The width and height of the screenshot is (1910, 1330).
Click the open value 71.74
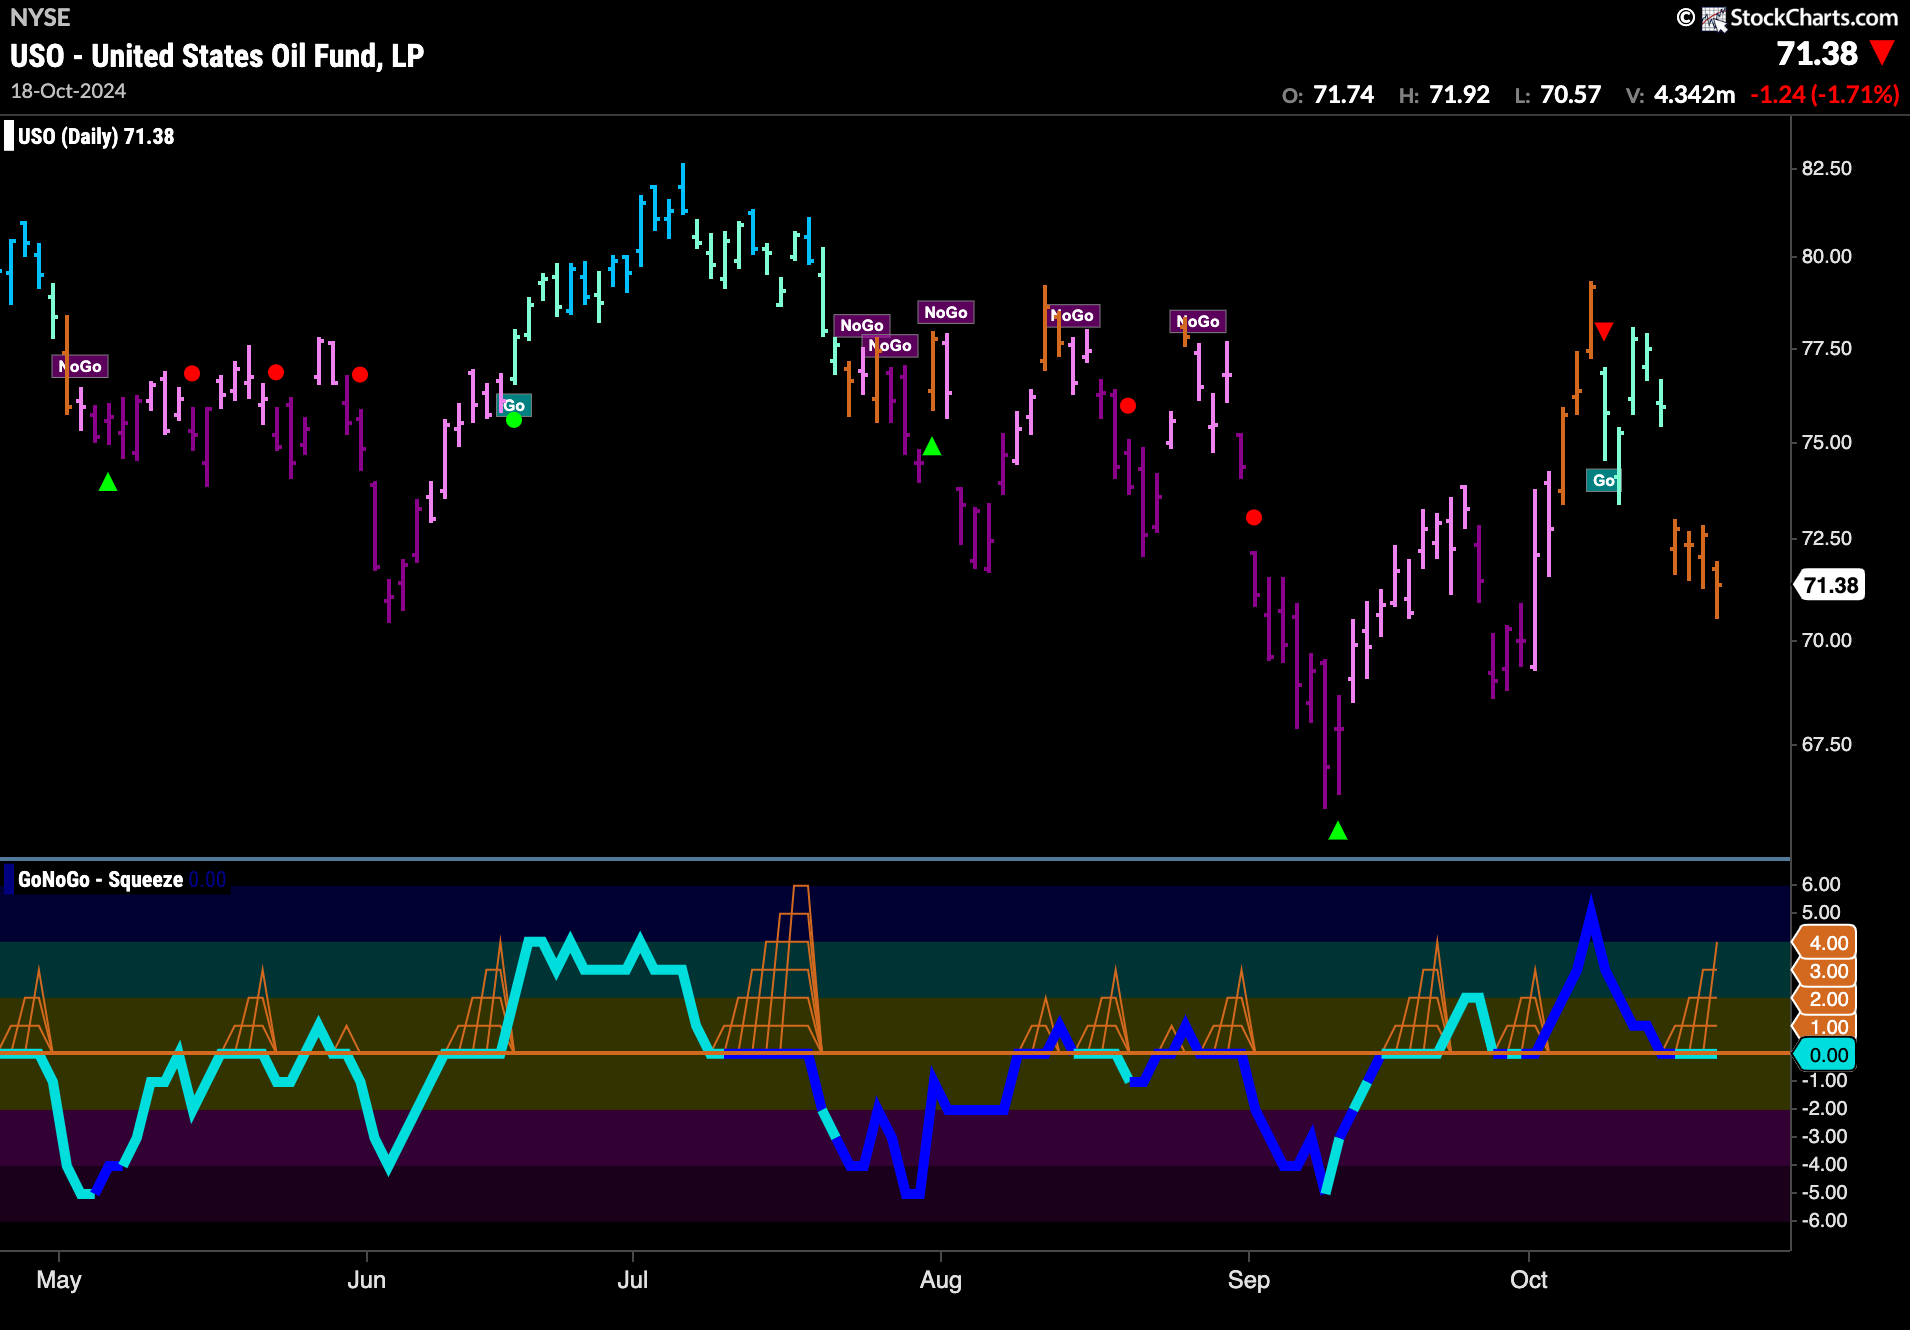tap(1343, 94)
